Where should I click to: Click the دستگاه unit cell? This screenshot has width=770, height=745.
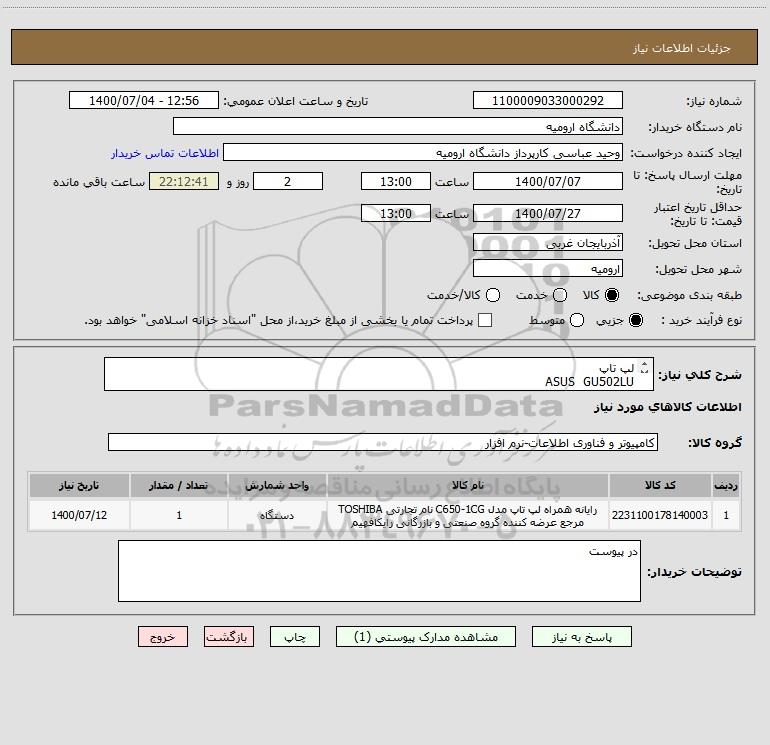(x=277, y=515)
